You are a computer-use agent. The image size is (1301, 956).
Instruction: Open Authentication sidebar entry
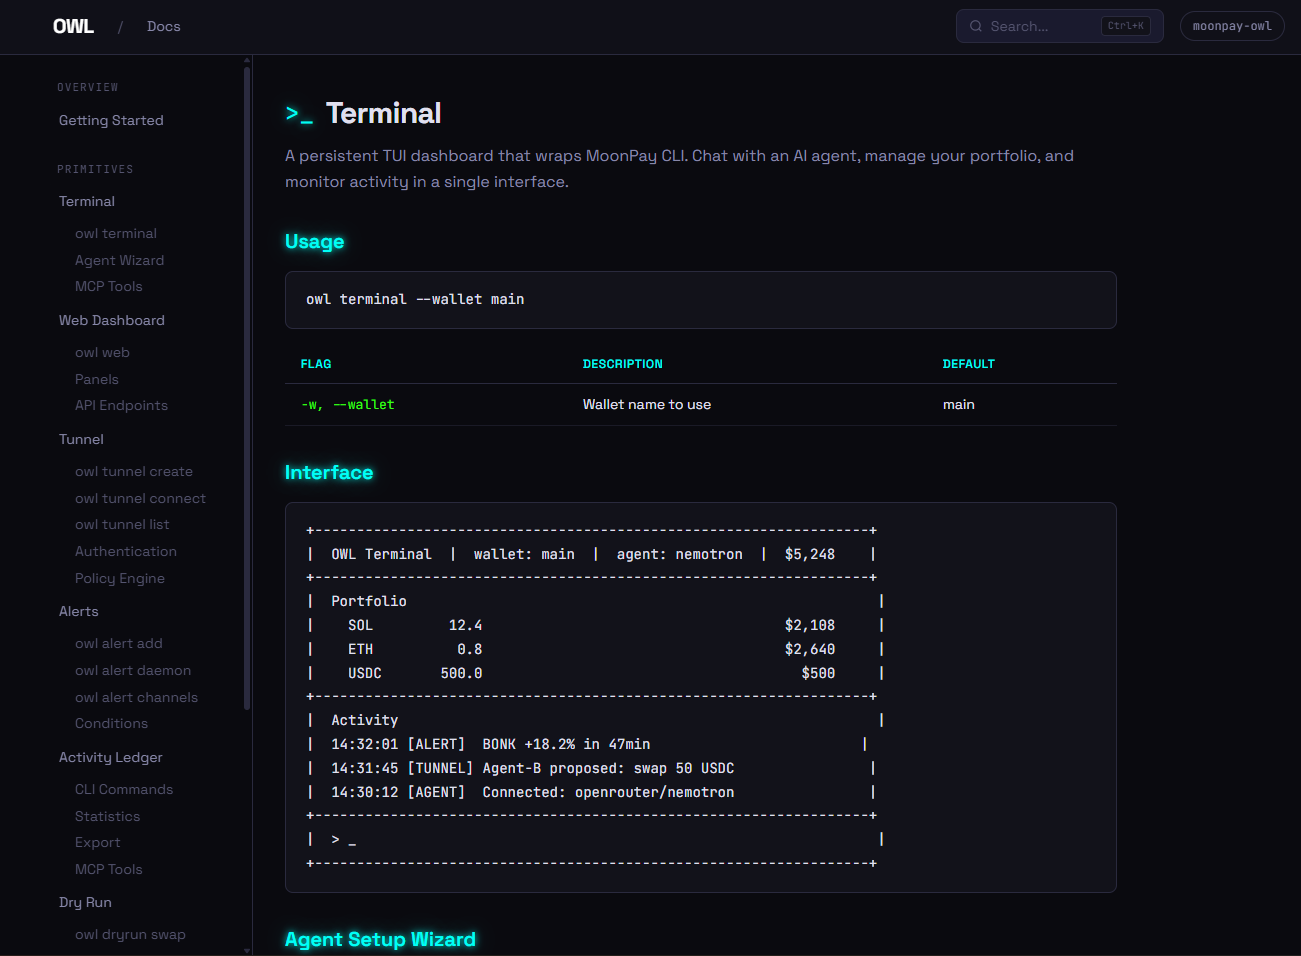pos(125,551)
